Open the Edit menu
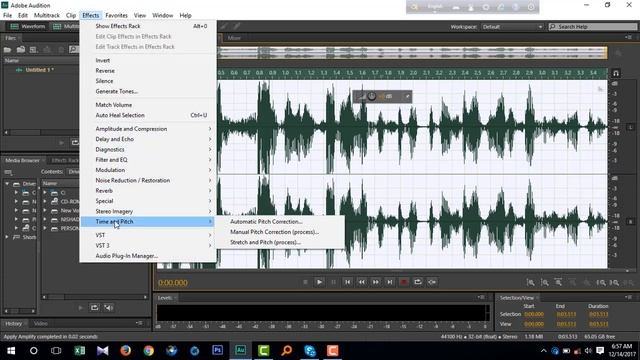This screenshot has width=640, height=360. point(23,15)
